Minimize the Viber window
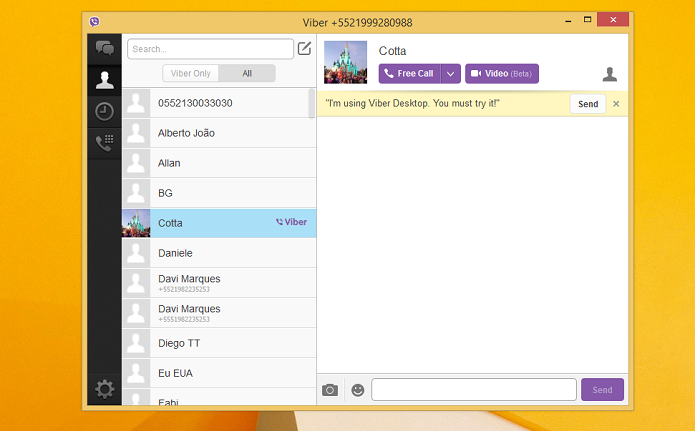The height and width of the screenshot is (431, 695). pyautogui.click(x=568, y=20)
